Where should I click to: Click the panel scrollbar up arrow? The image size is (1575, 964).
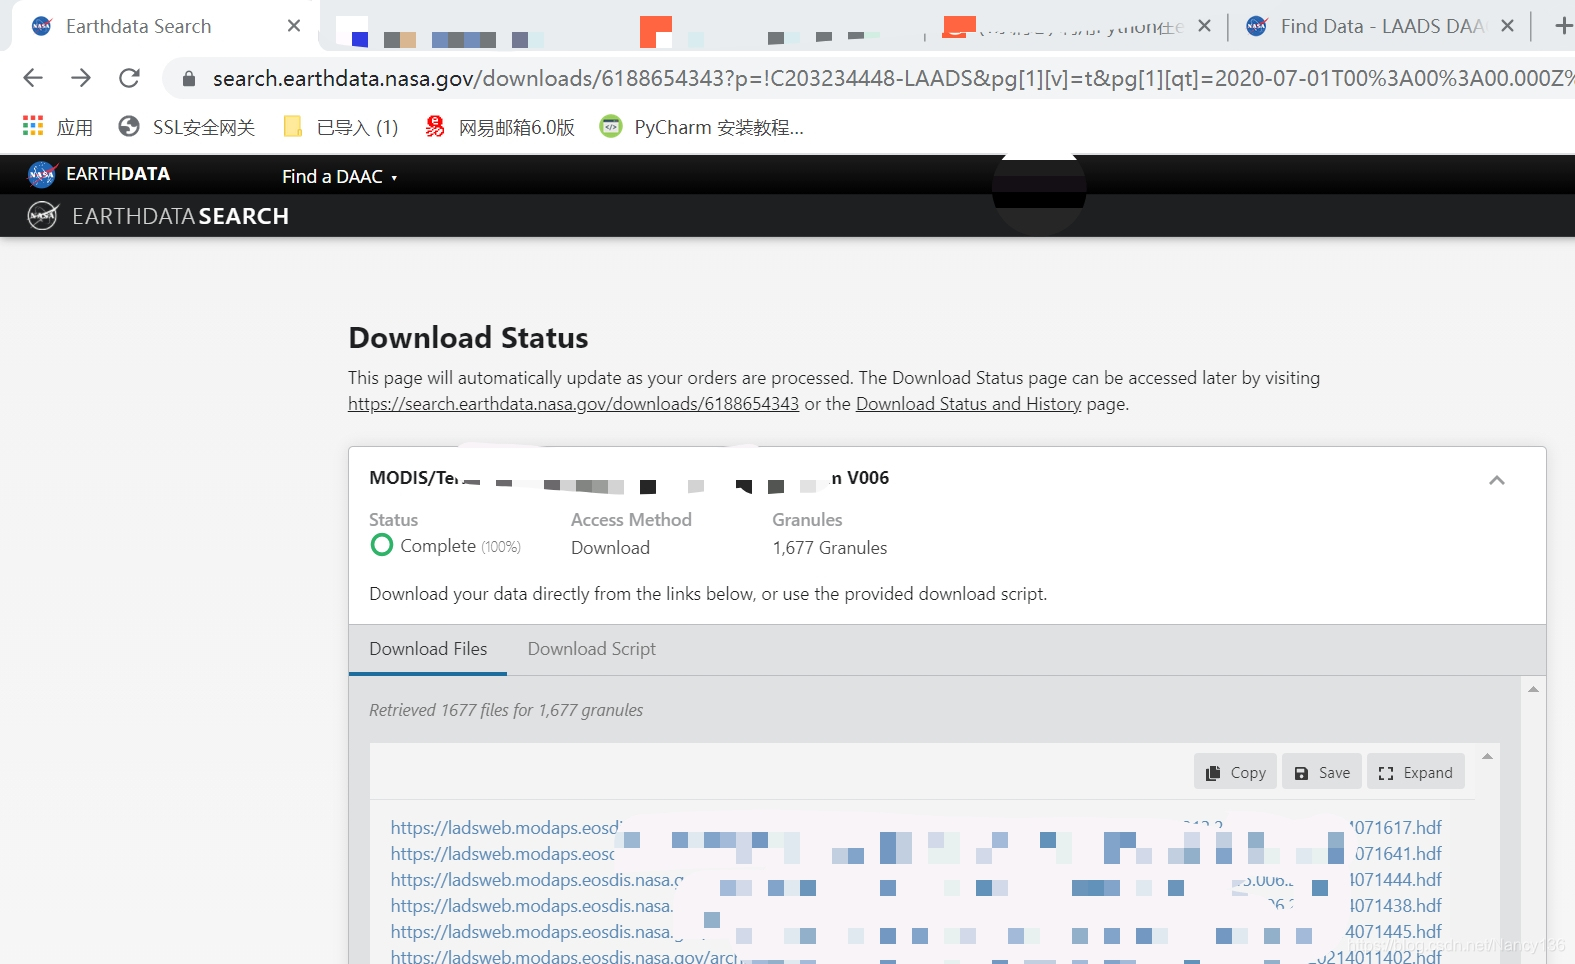[1533, 689]
